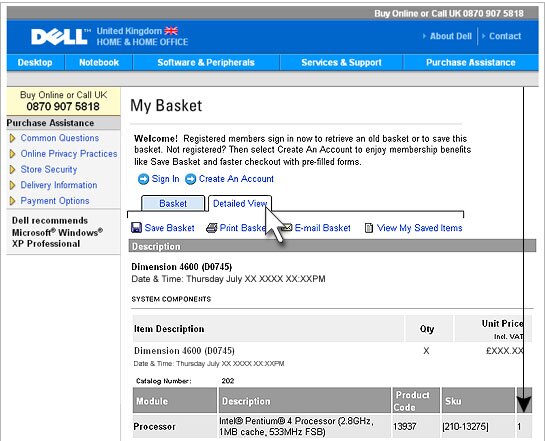Click the E-mail Basket link
Screen dimensions: 545x441
pos(323,228)
